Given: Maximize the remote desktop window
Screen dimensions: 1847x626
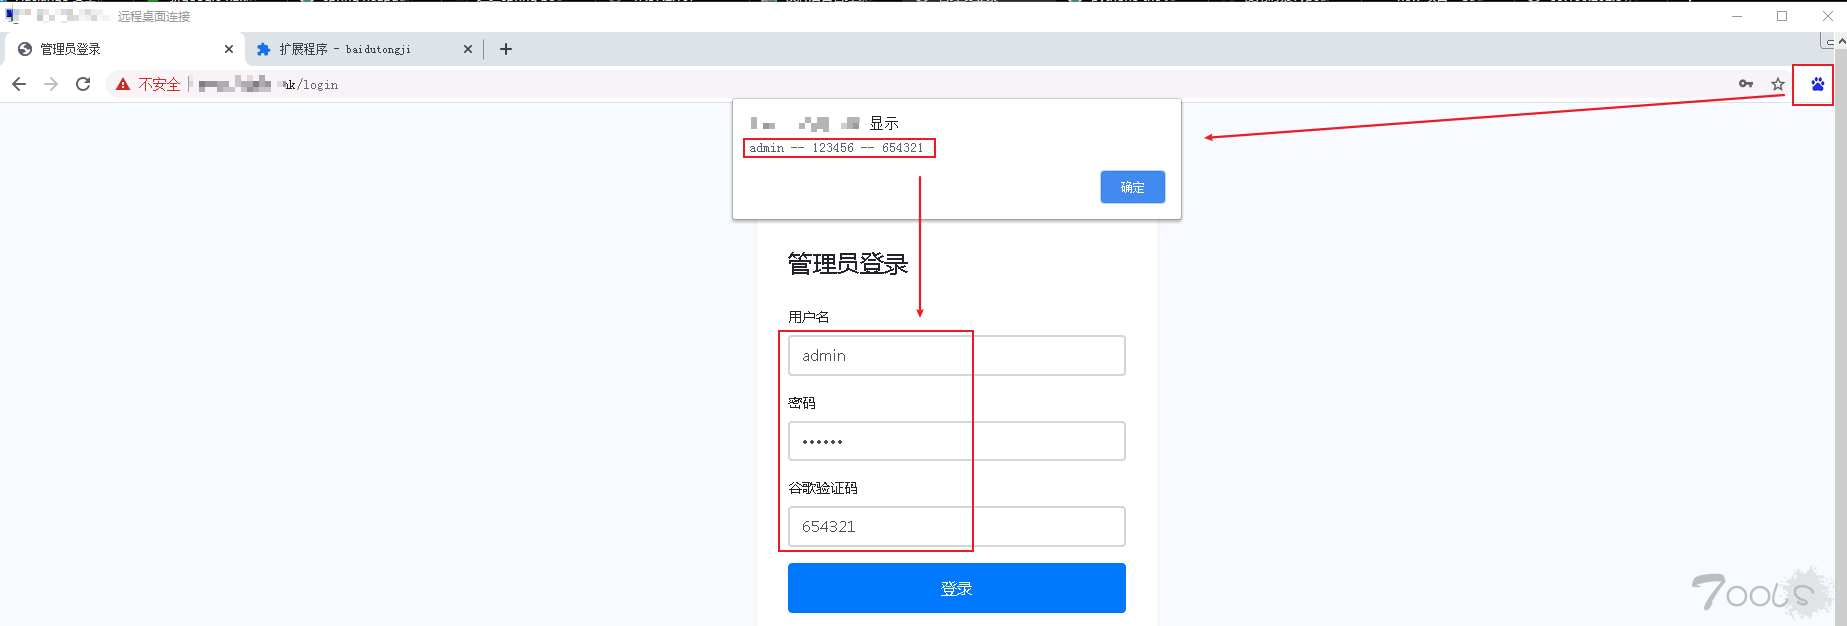Looking at the screenshot, I should coord(1782,16).
